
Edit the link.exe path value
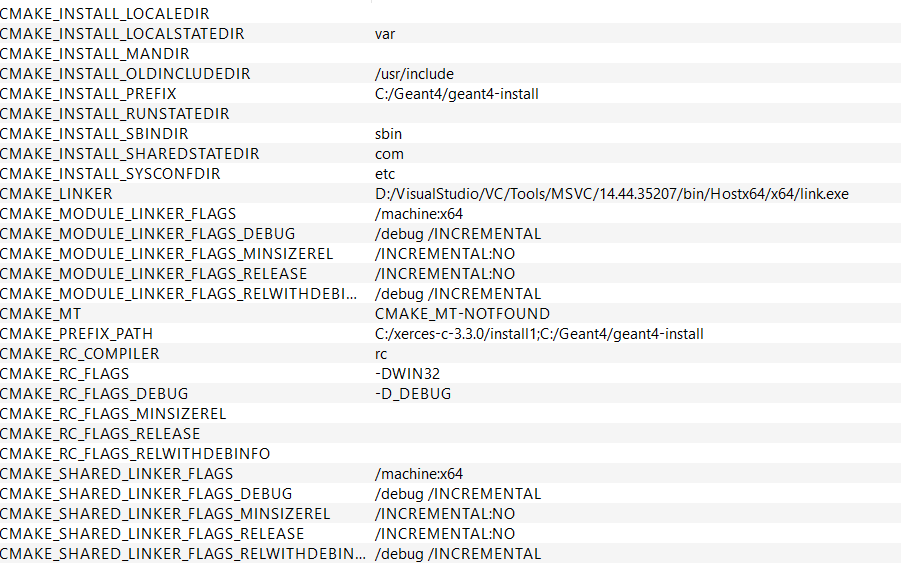point(611,194)
